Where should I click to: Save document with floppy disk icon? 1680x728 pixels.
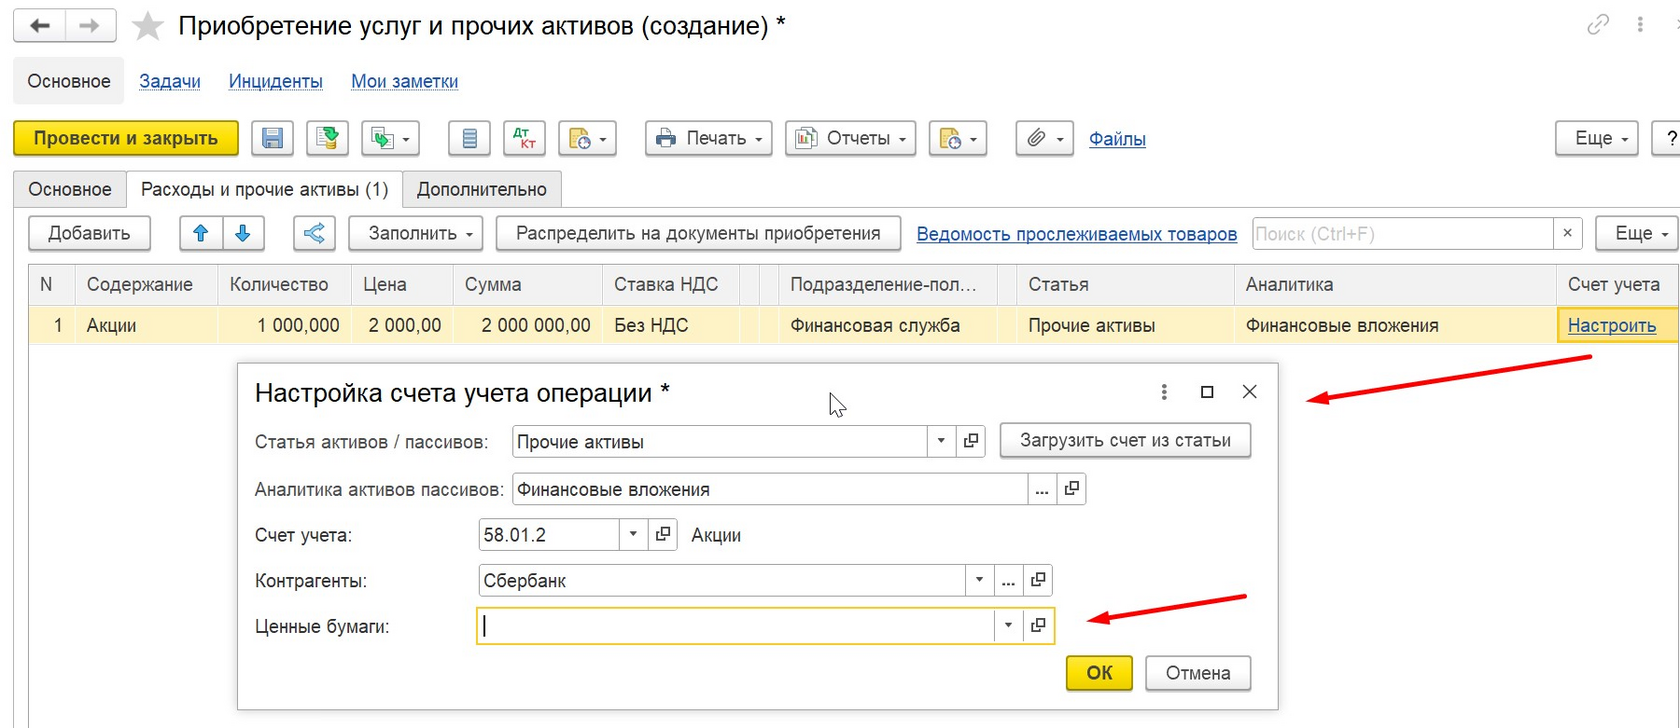point(272,138)
